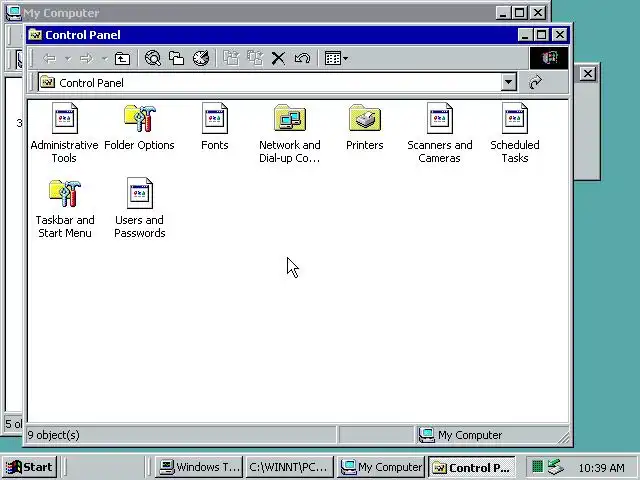Click the green system tray icon

[x=538, y=467]
